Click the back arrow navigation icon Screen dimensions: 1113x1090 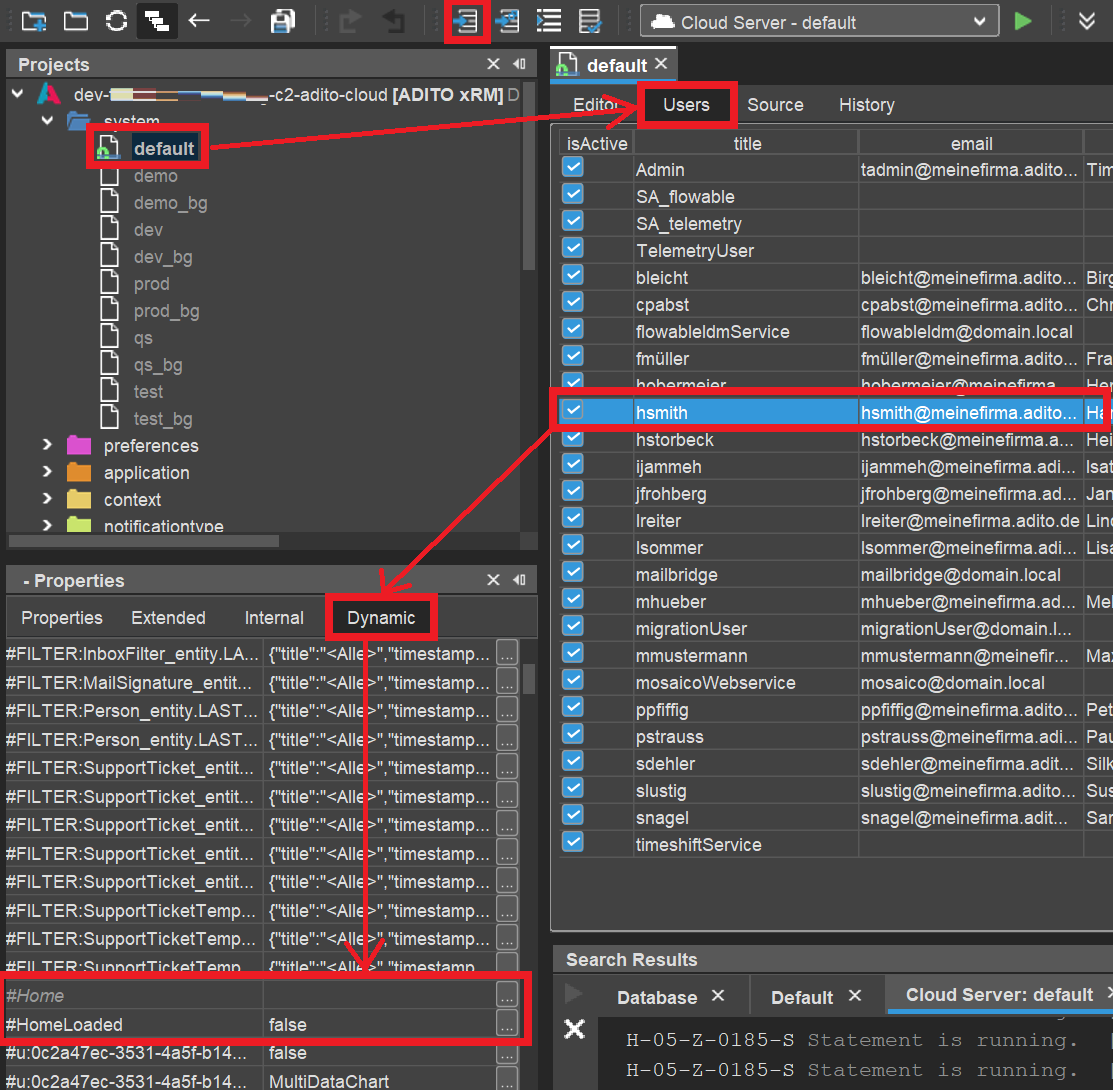pos(199,21)
